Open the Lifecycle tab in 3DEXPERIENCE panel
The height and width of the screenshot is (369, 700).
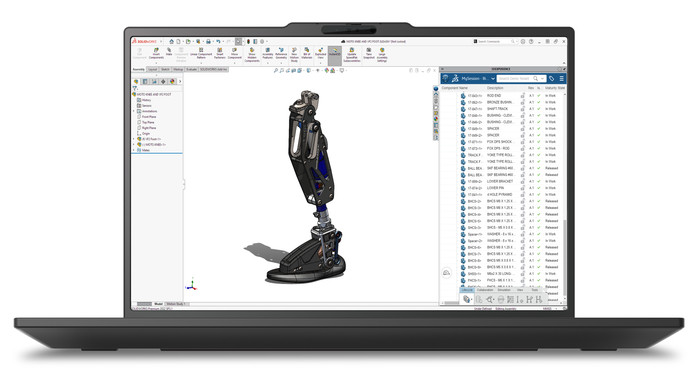point(467,290)
